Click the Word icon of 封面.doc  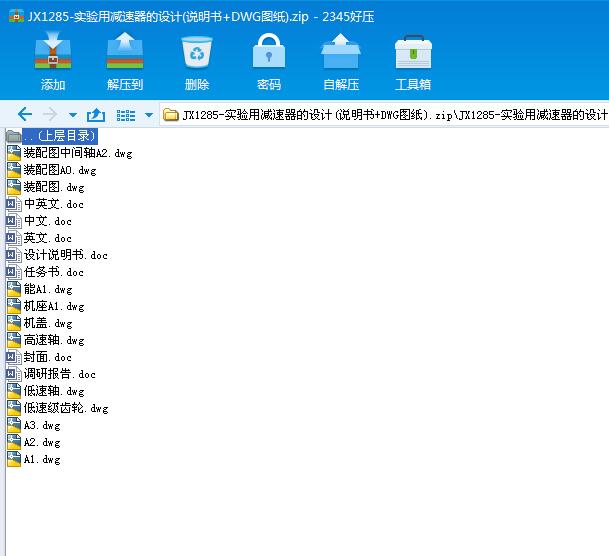pyautogui.click(x=14, y=357)
